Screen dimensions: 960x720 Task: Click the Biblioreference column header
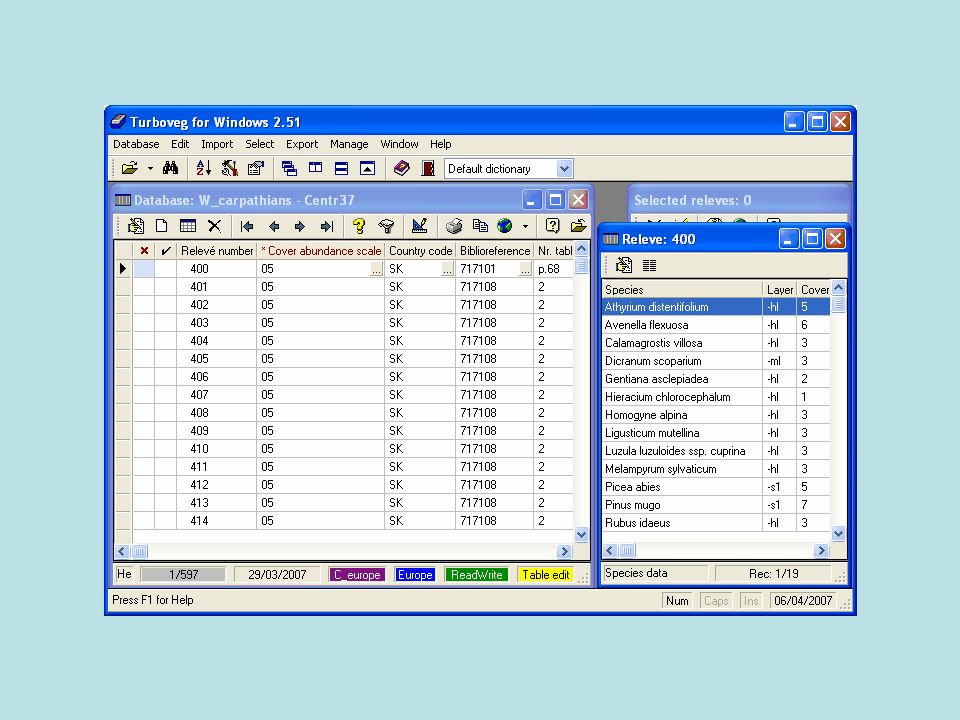495,251
